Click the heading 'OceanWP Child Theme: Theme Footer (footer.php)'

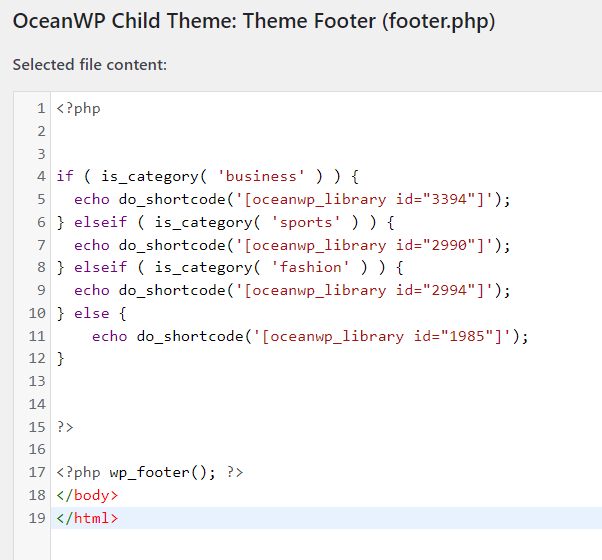click(x=254, y=21)
